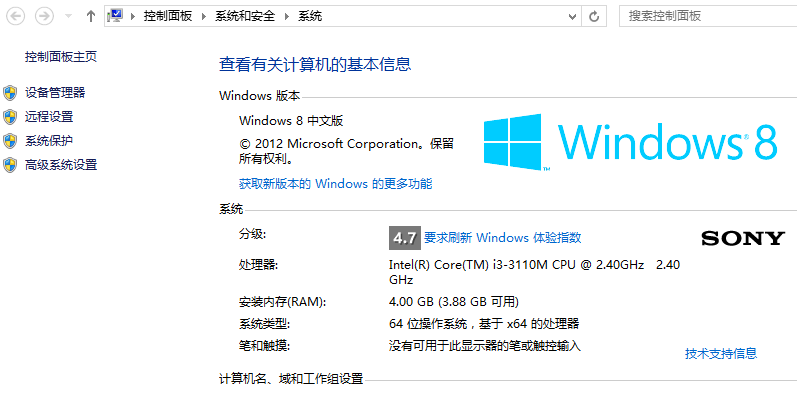Click the Back navigation arrow
Image resolution: width=797 pixels, height=395 pixels.
pyautogui.click(x=15, y=16)
